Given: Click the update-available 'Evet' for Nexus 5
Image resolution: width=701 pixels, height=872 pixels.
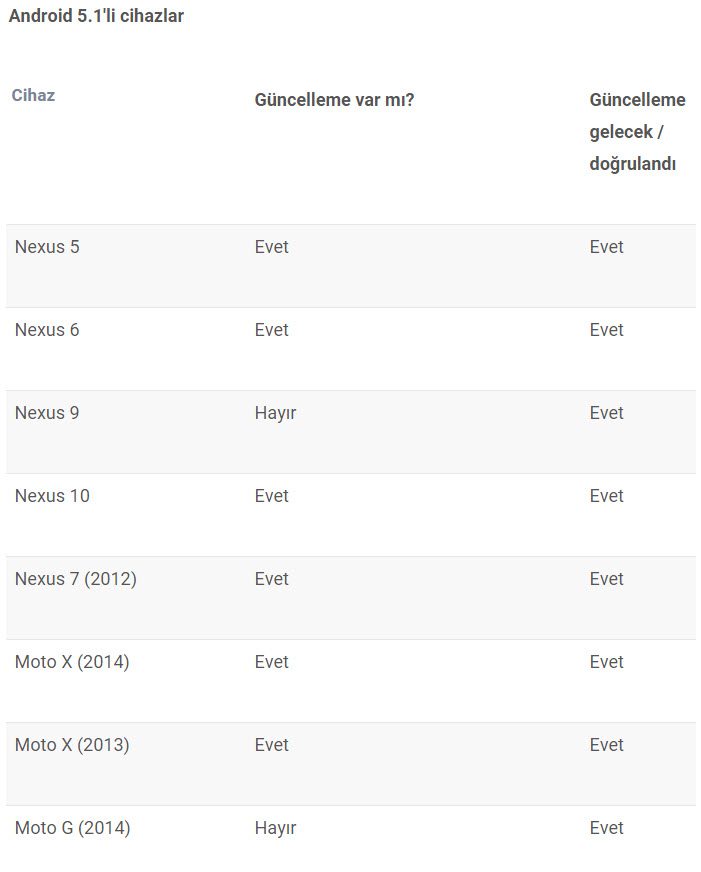Looking at the screenshot, I should [271, 246].
